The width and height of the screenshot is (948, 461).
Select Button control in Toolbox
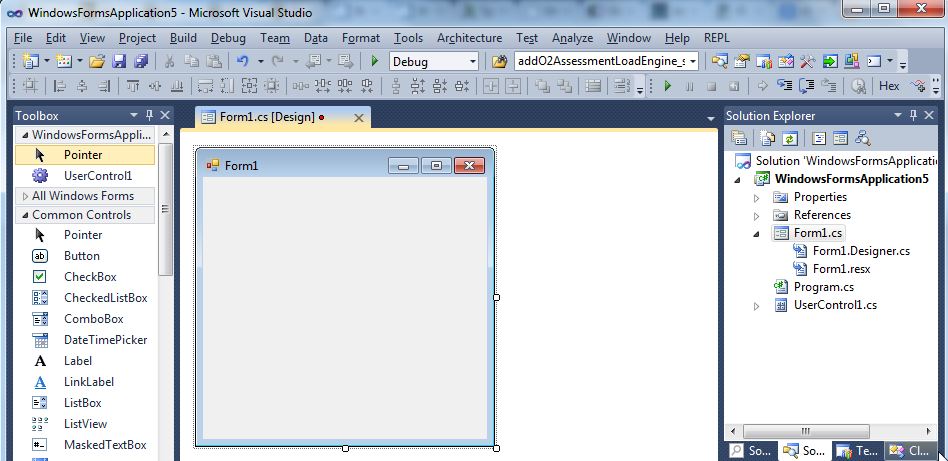tap(85, 256)
